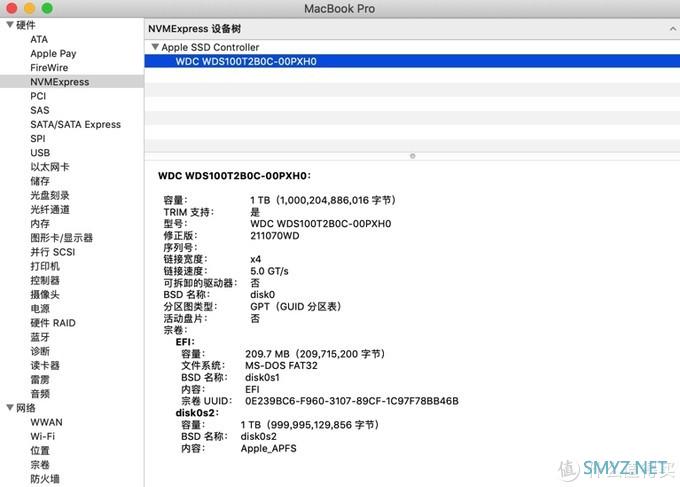Collapse the 网络 network section
The height and width of the screenshot is (487, 680).
pyautogui.click(x=10, y=408)
